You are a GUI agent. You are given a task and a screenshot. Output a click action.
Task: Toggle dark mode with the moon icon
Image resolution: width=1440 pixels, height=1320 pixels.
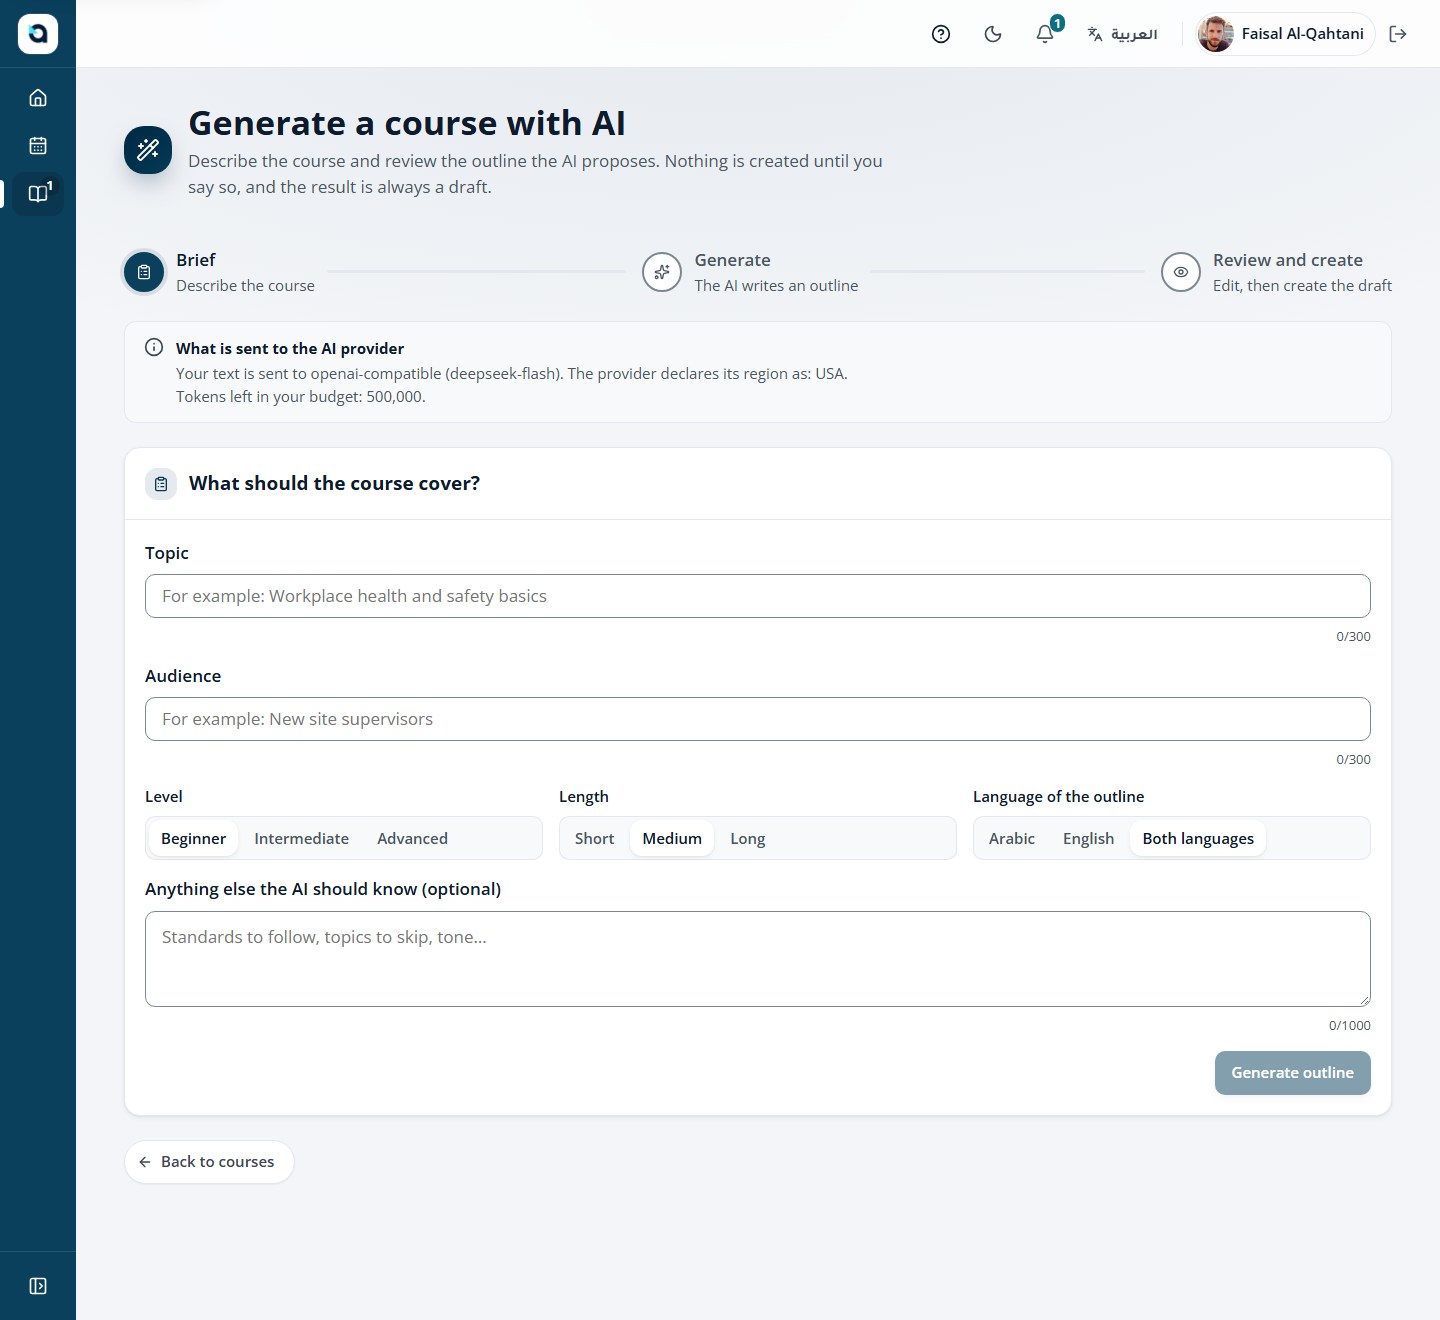click(x=993, y=34)
